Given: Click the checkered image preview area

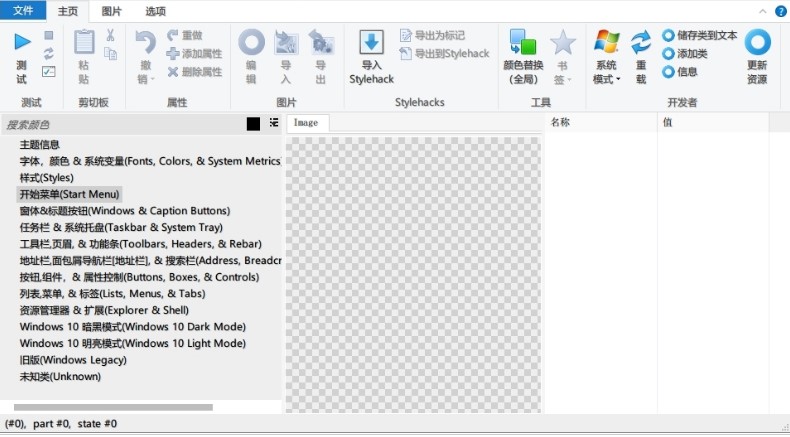Looking at the screenshot, I should tap(414, 275).
